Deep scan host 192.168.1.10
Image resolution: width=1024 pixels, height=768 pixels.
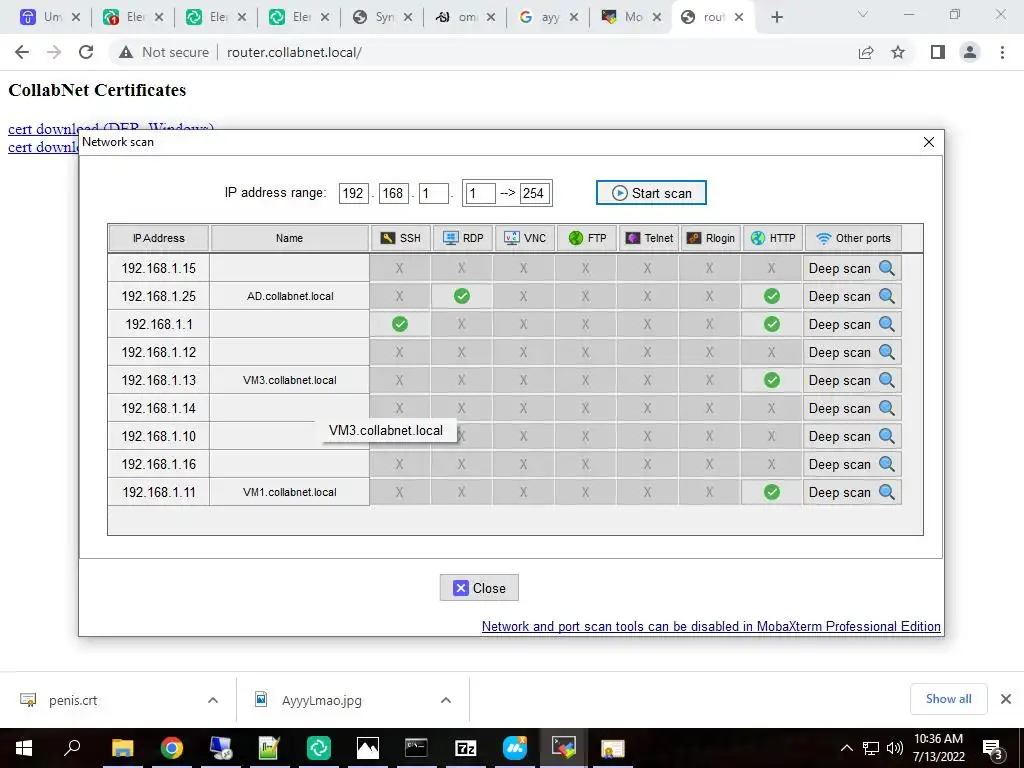pos(852,436)
